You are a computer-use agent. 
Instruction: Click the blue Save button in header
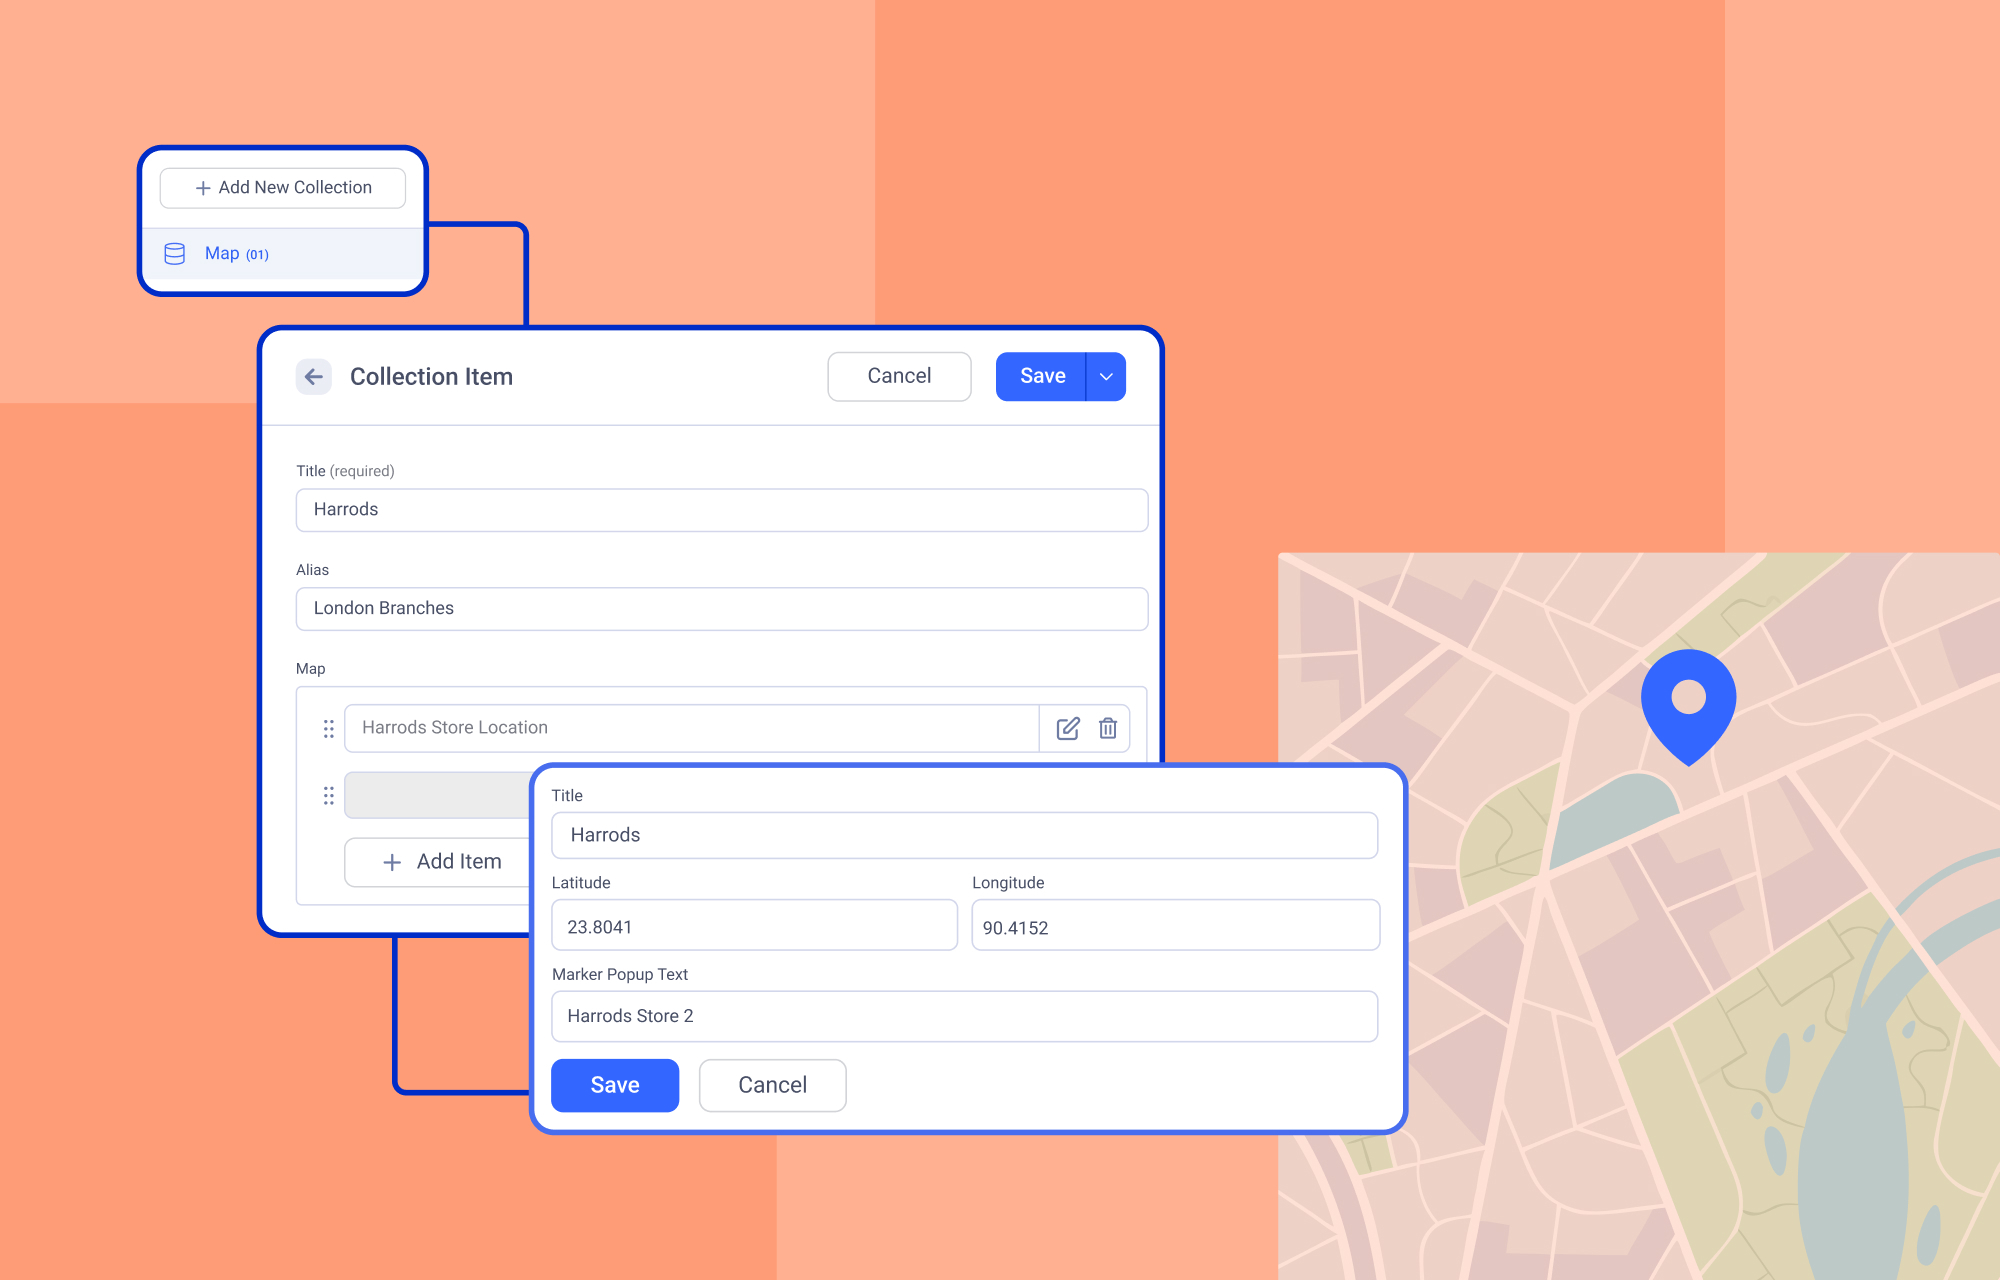click(x=1041, y=377)
